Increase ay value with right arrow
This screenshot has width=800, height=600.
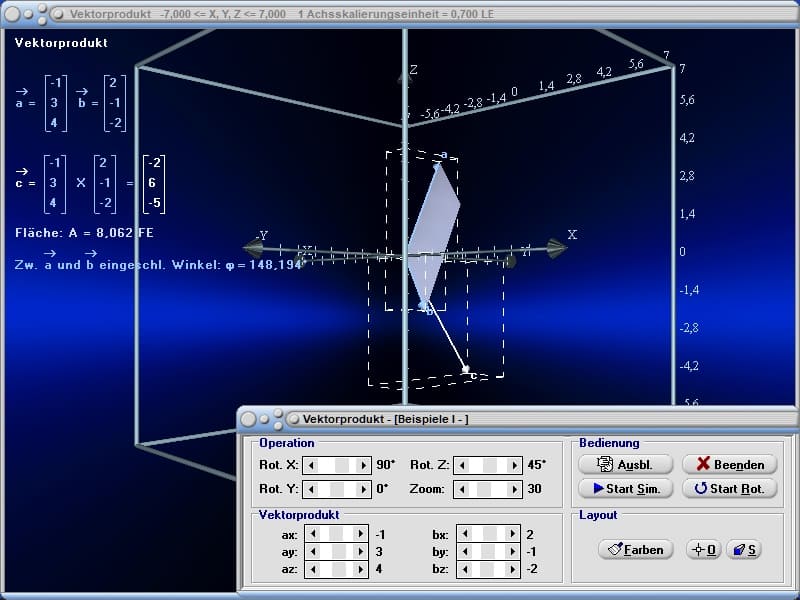point(360,551)
